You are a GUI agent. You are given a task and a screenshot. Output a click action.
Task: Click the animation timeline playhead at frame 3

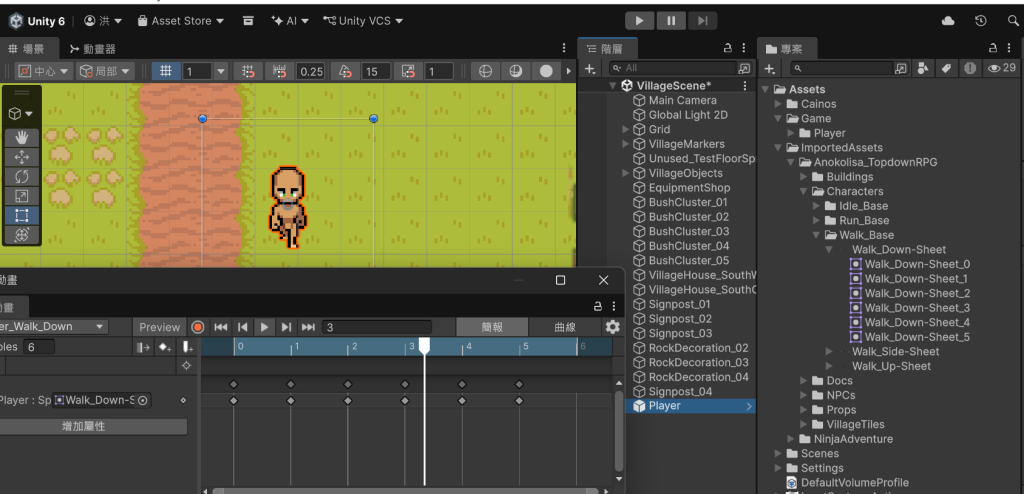tap(424, 346)
